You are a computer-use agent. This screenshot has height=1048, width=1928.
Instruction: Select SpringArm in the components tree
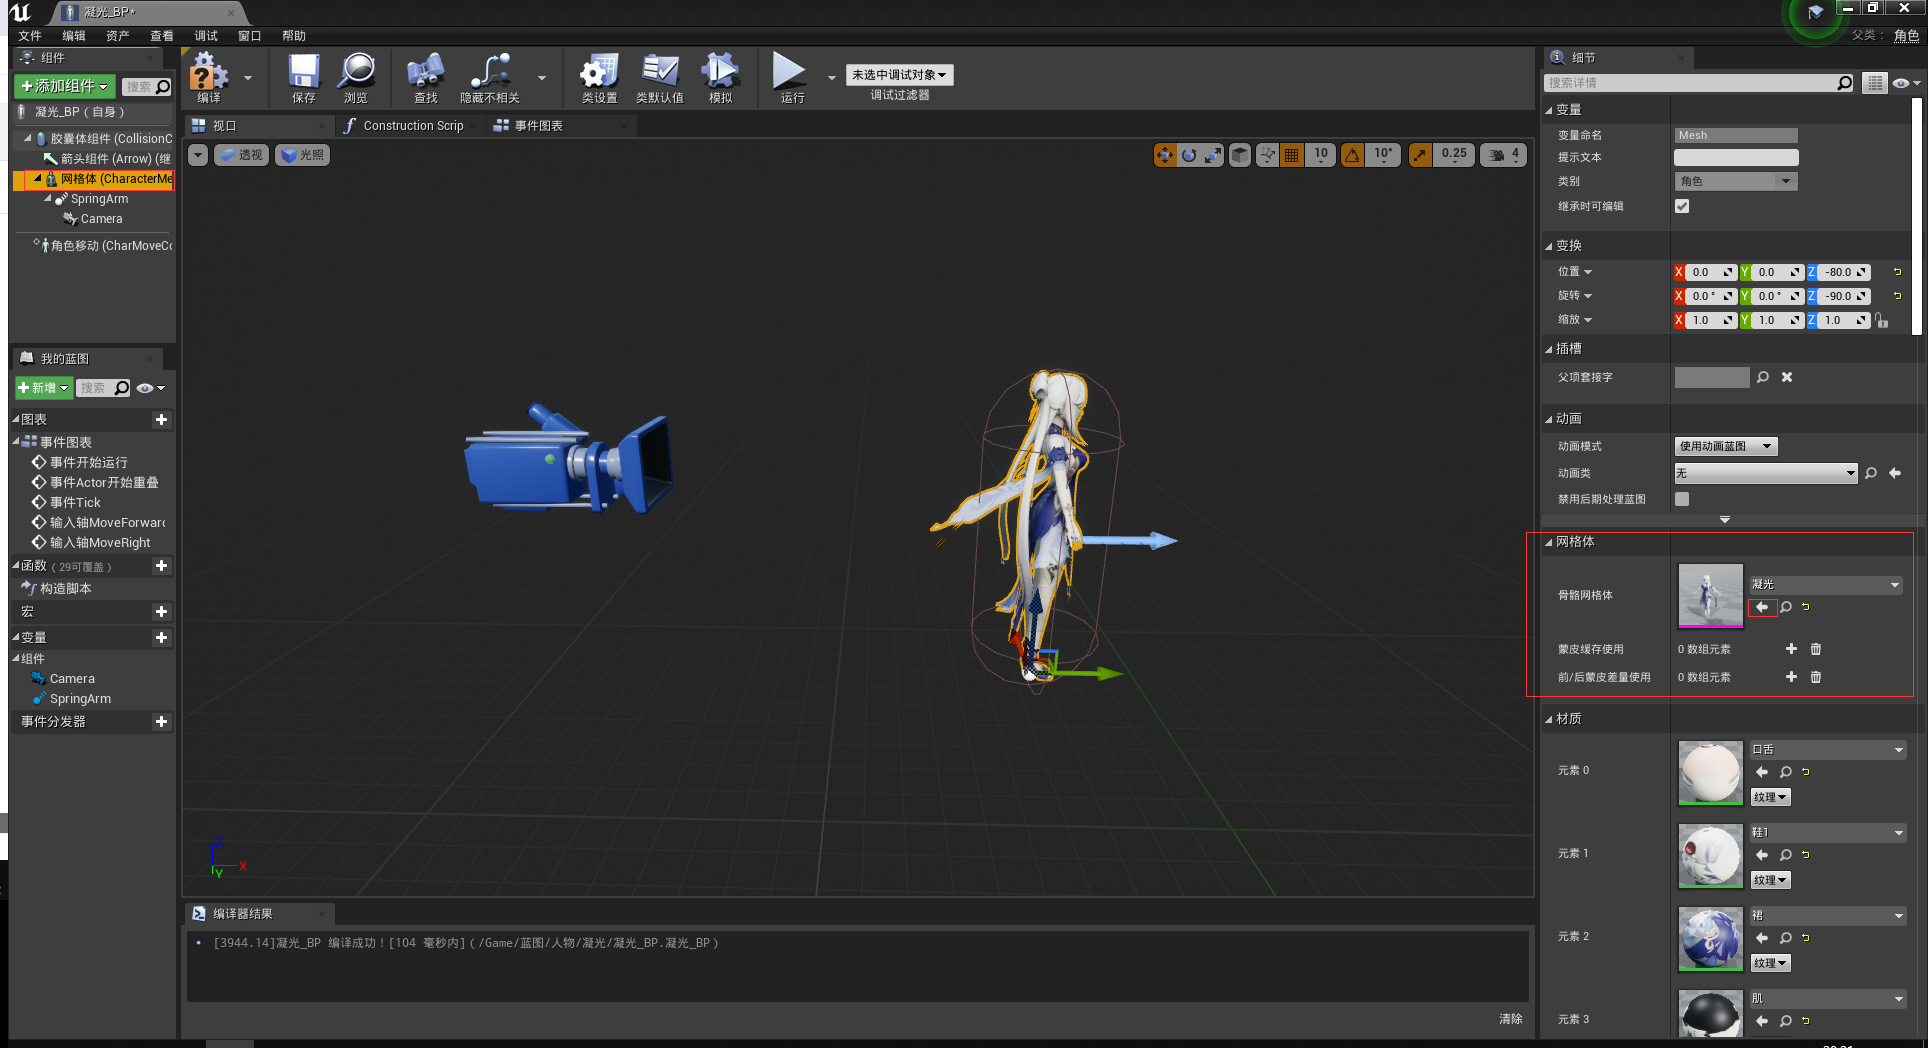99,199
